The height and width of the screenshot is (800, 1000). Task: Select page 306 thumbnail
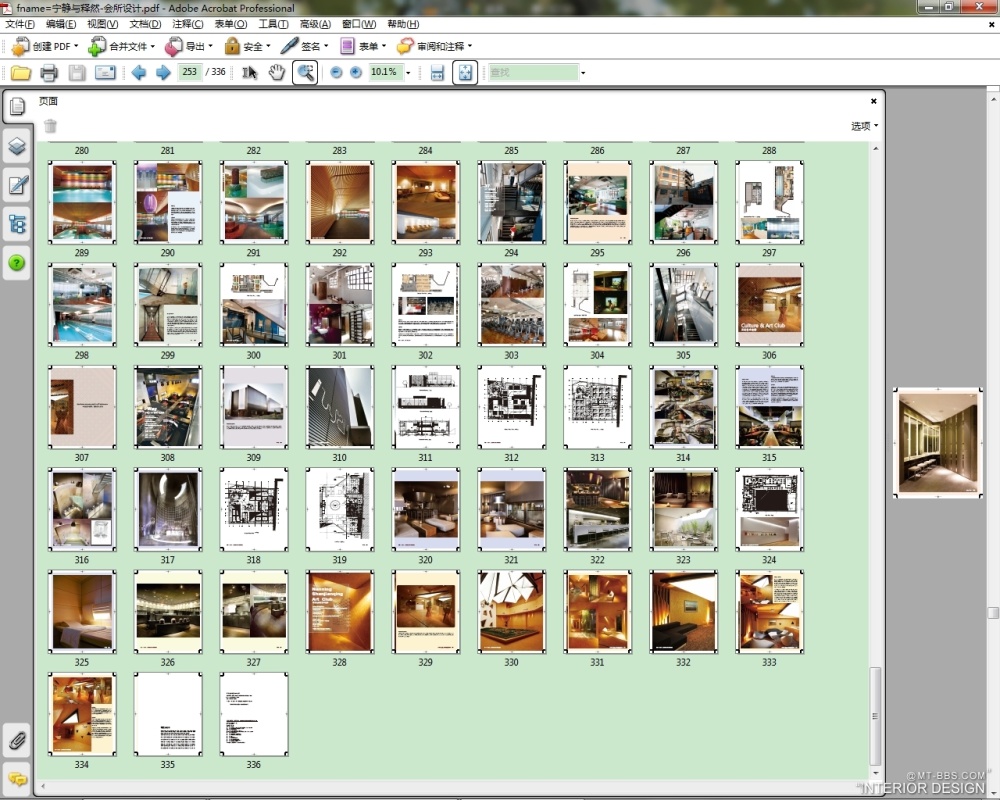tap(769, 305)
